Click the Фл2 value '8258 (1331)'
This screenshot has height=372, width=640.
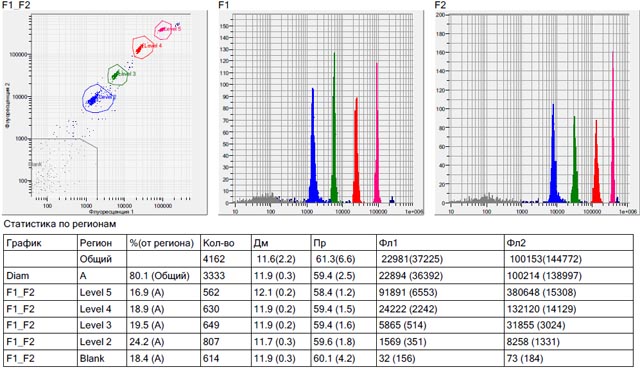point(533,342)
